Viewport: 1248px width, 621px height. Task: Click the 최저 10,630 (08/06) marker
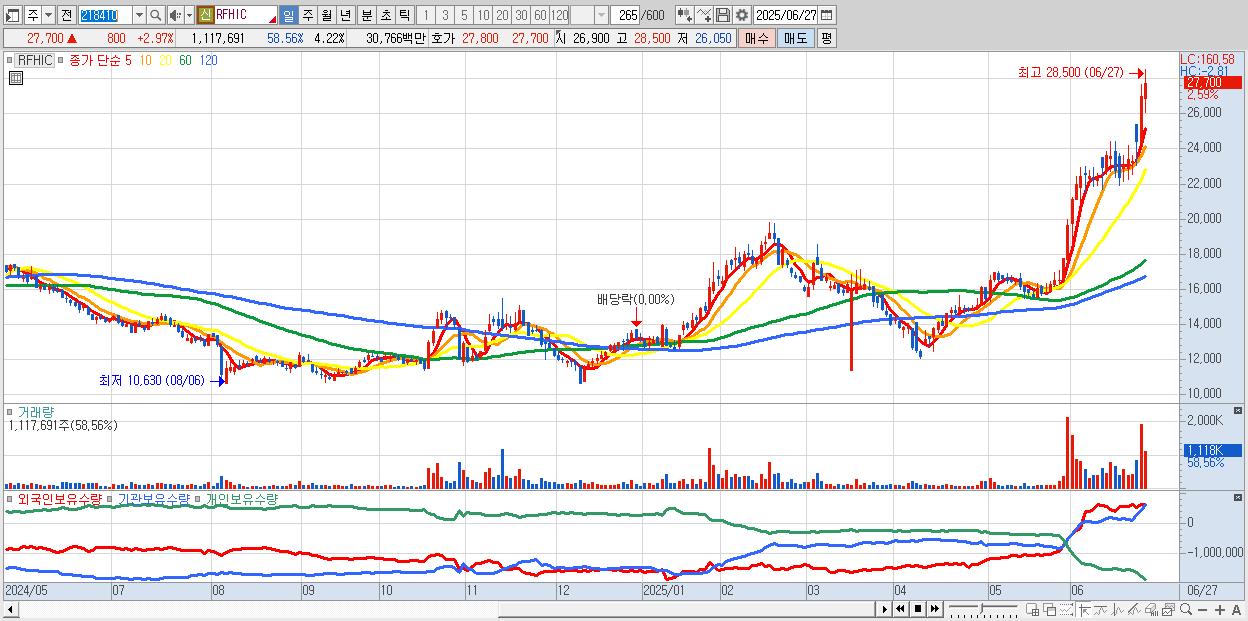pos(151,381)
